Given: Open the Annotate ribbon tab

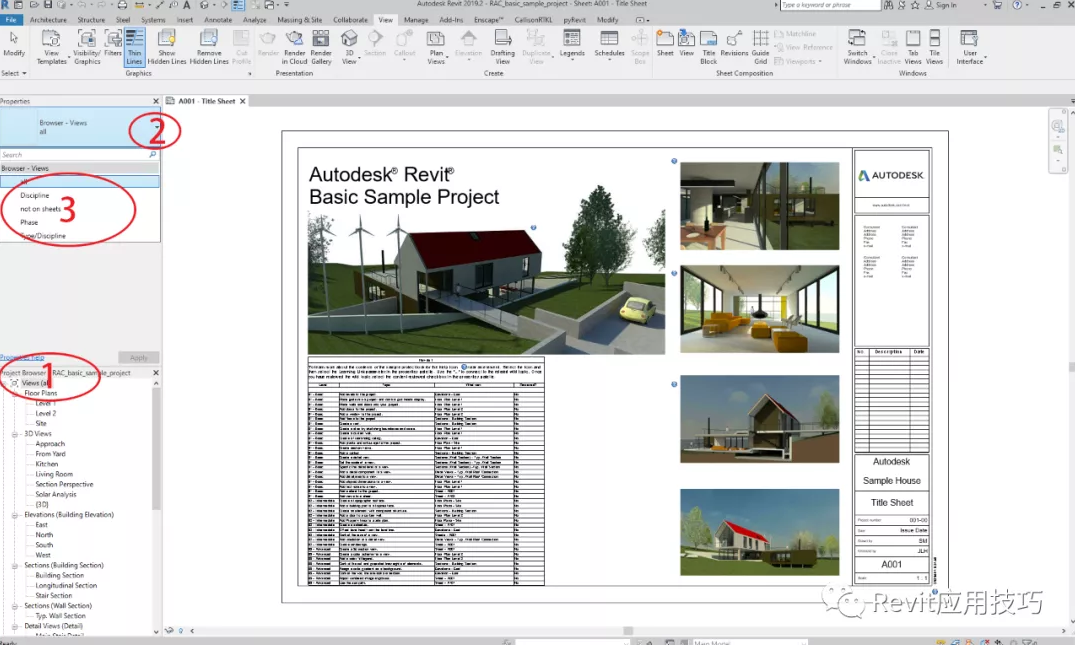Looking at the screenshot, I should click(x=217, y=19).
